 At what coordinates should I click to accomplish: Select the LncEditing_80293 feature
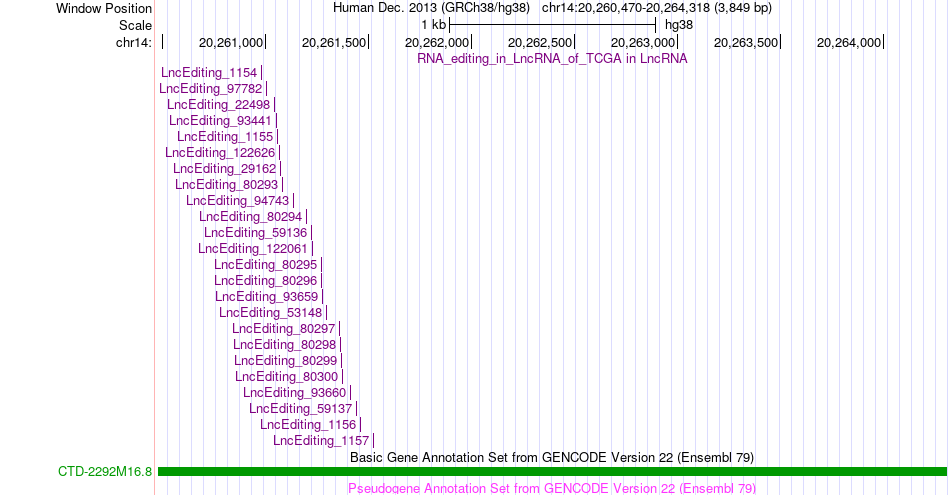pyautogui.click(x=227, y=185)
